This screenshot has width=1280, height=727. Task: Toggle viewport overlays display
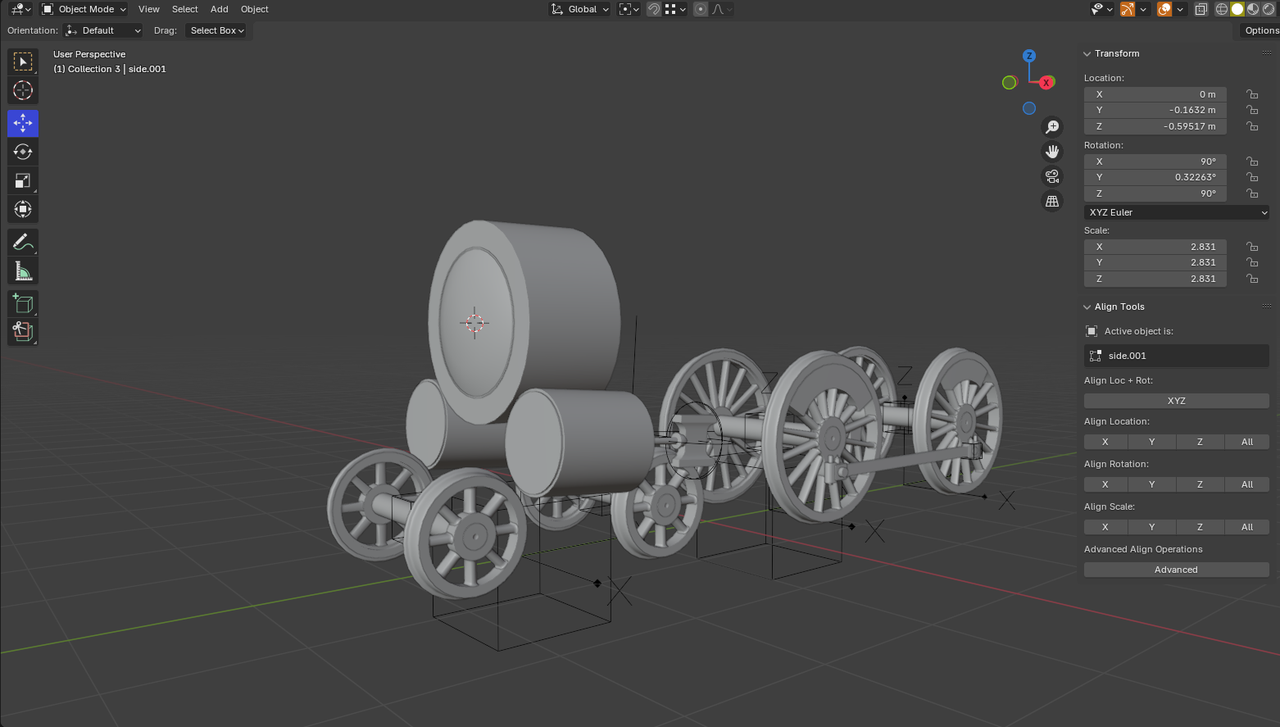[x=1165, y=9]
